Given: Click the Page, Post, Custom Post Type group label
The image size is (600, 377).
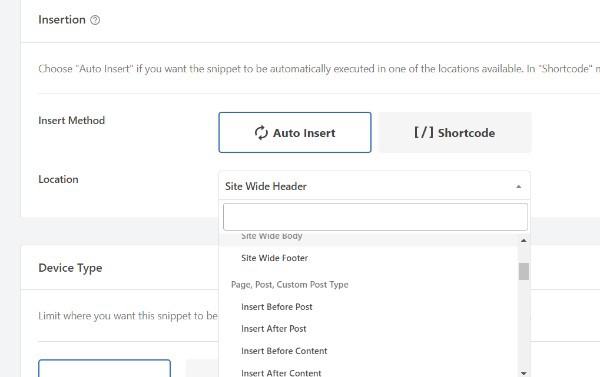Looking at the screenshot, I should pyautogui.click(x=290, y=285).
